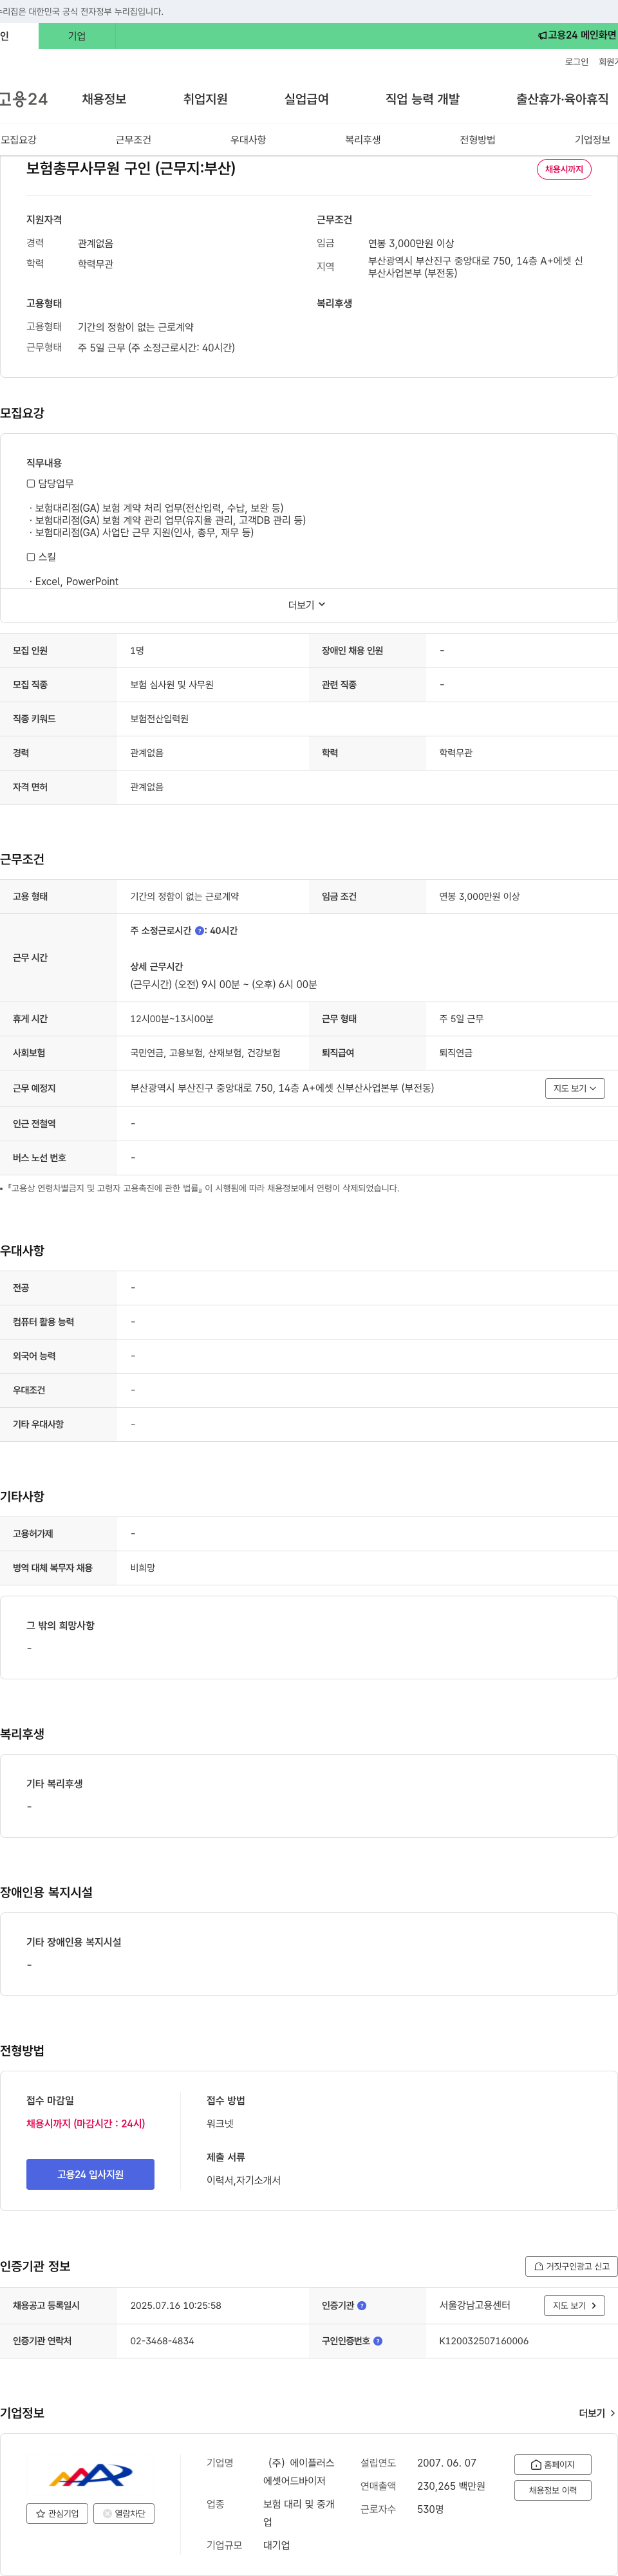The image size is (618, 2576).
Task: Click the 230,265 백만원 revenue value
Action: pos(451,2486)
